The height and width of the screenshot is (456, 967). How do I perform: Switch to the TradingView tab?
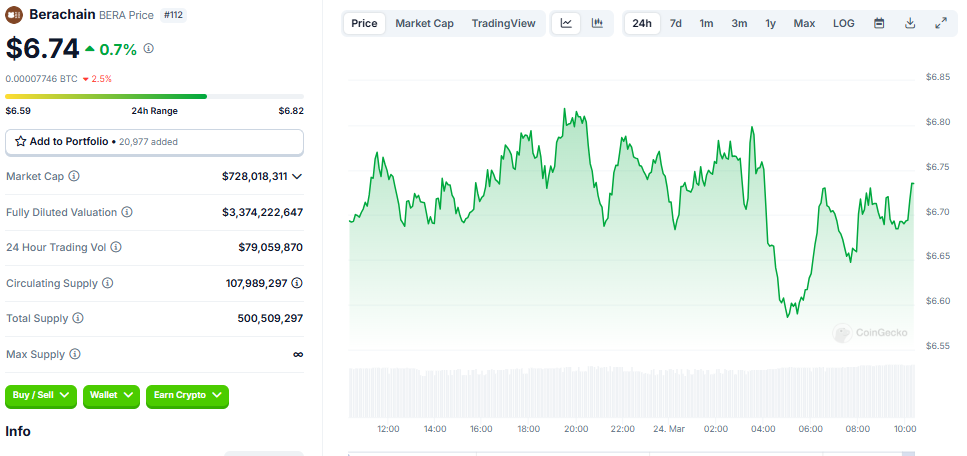[503, 23]
